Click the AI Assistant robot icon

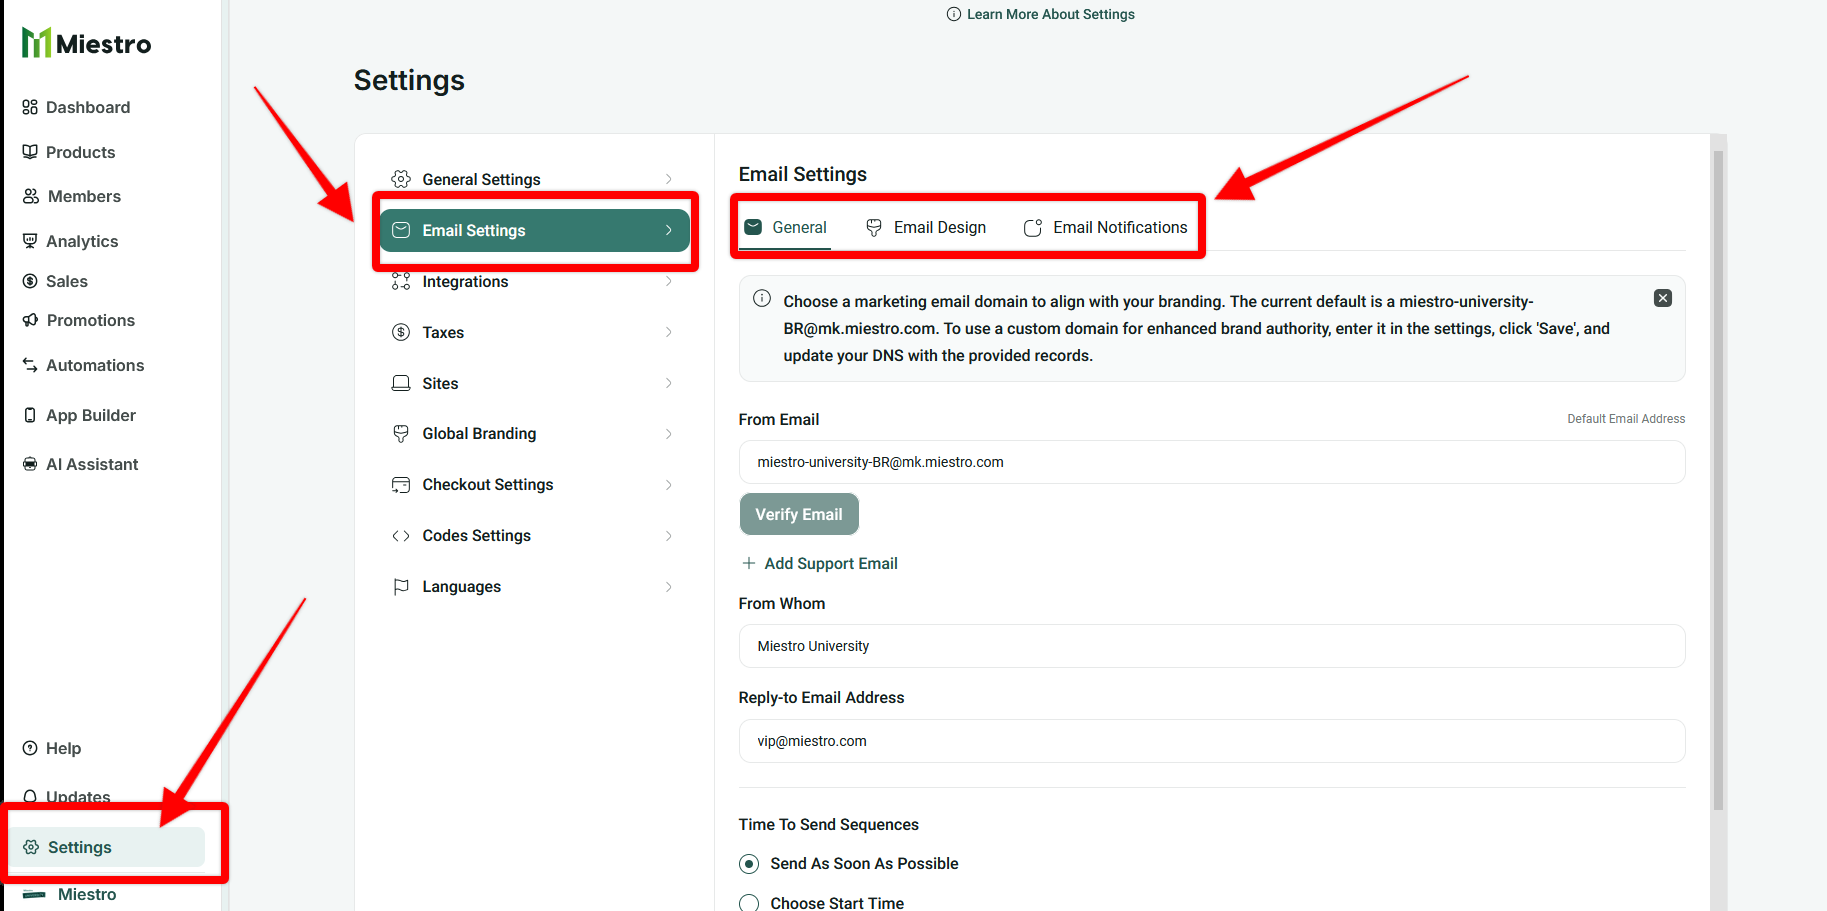click(x=30, y=464)
